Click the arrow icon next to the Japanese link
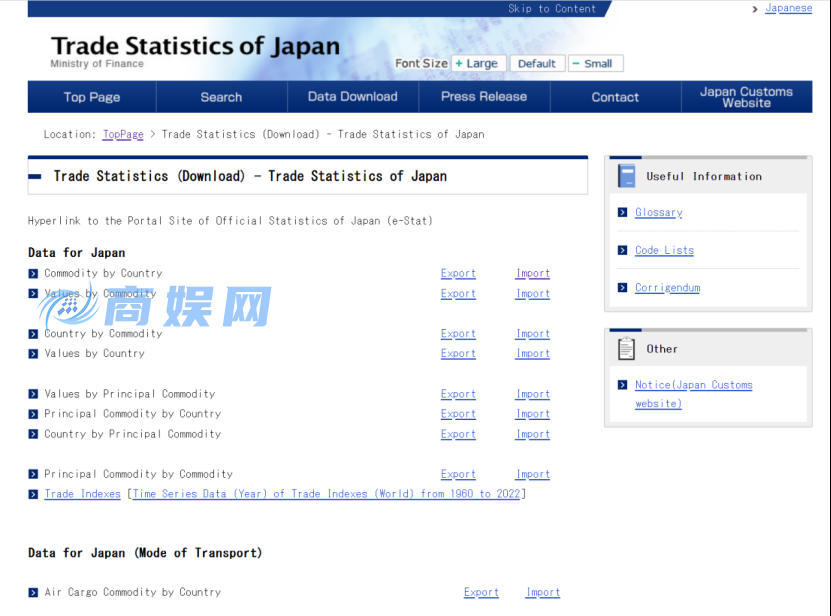This screenshot has width=831, height=616. tap(755, 8)
